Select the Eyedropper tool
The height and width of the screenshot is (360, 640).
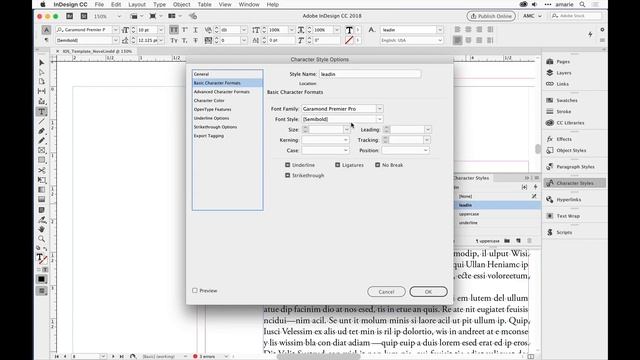point(42,220)
